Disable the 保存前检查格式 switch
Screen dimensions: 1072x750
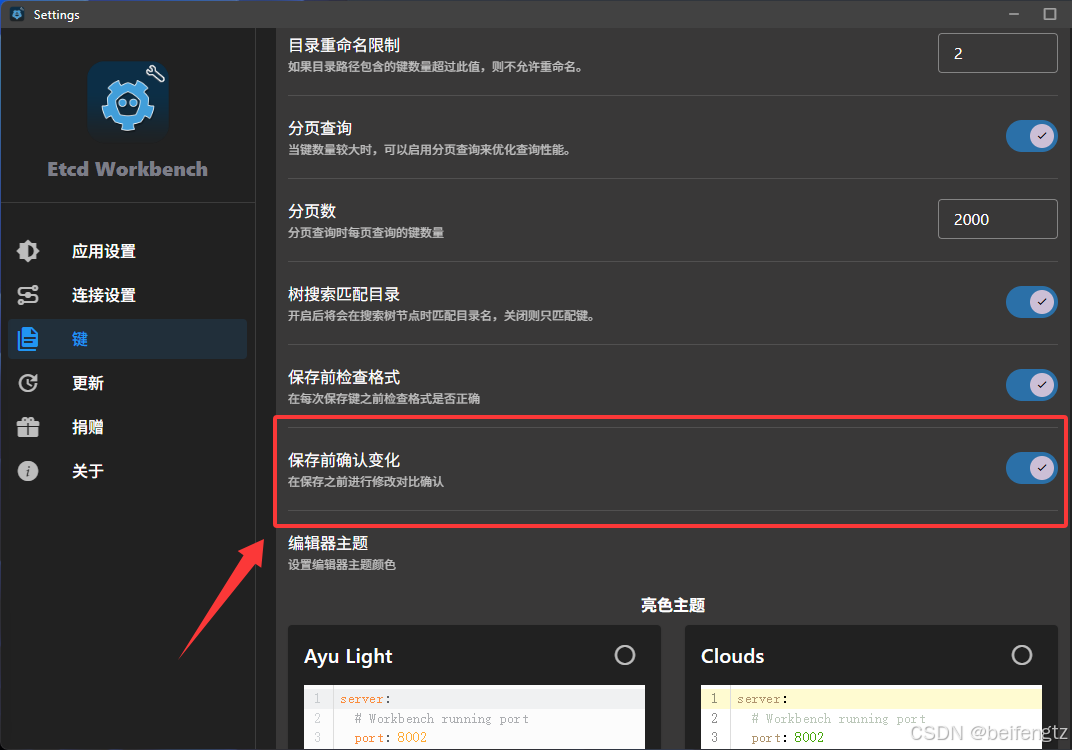pyautogui.click(x=1031, y=385)
